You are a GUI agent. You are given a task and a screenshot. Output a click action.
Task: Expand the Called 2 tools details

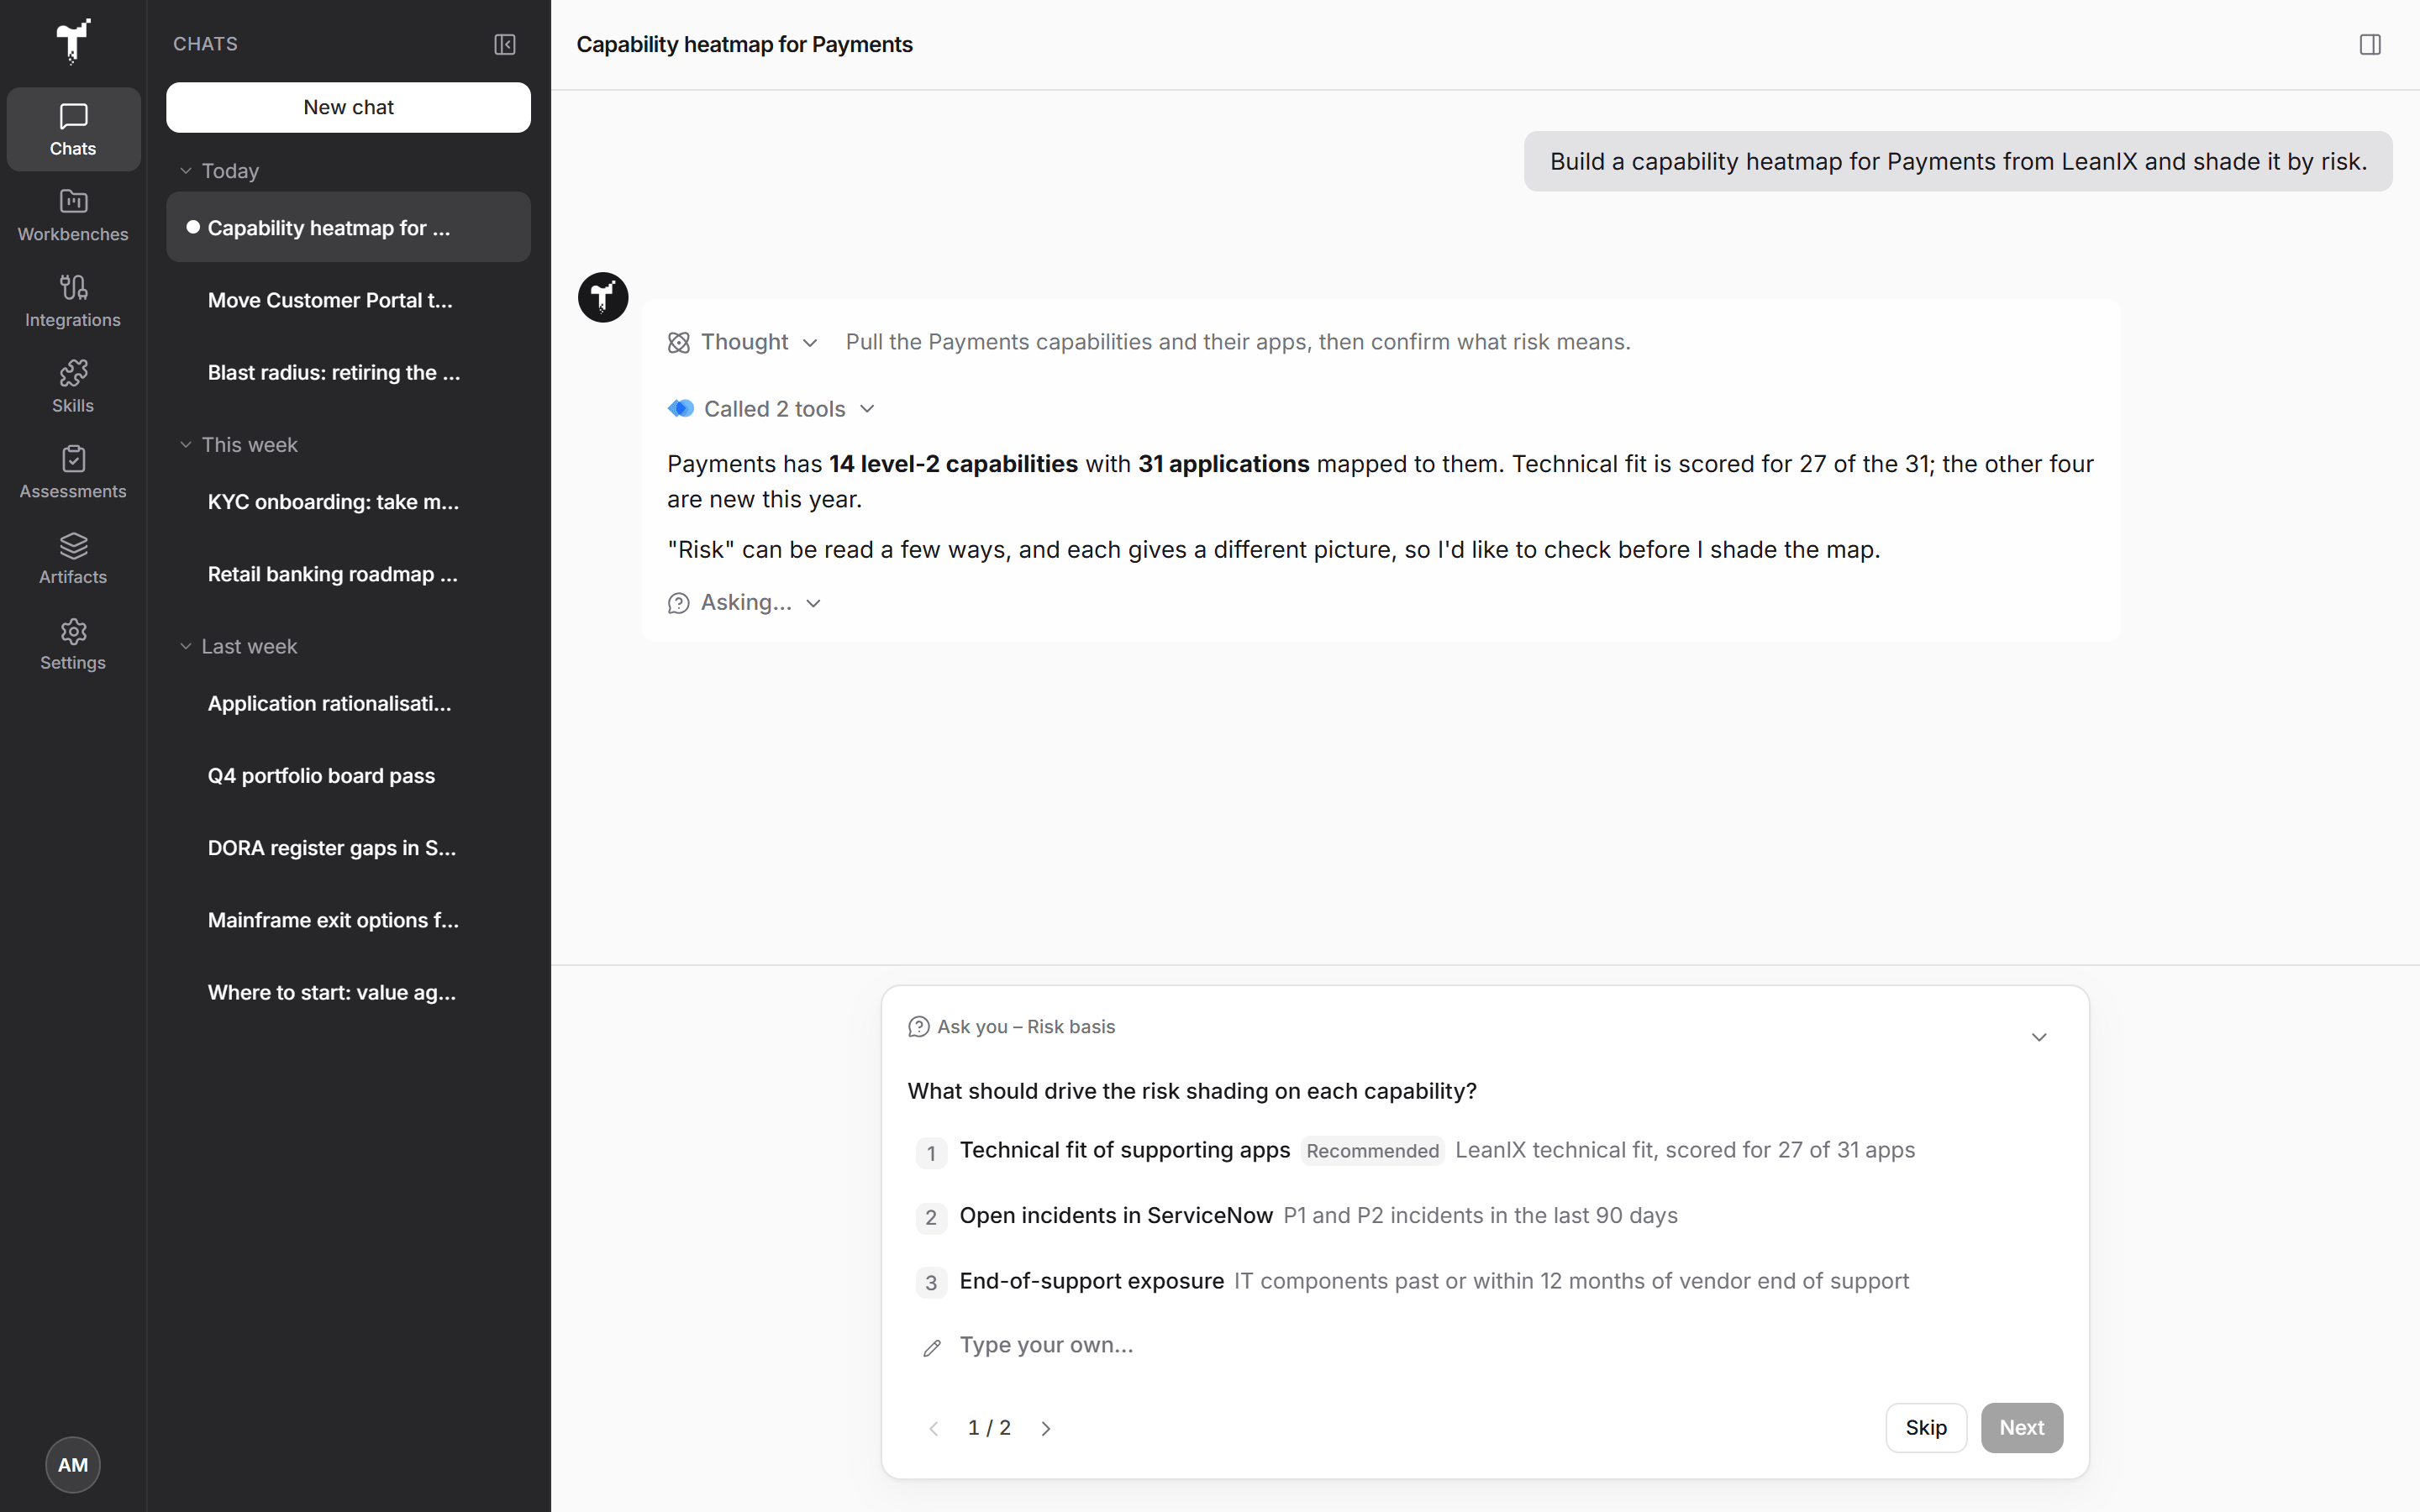tap(771, 409)
